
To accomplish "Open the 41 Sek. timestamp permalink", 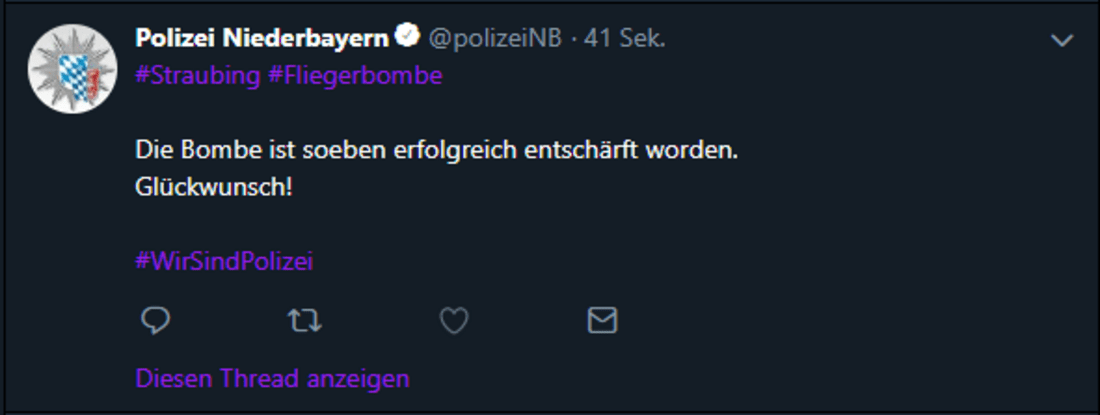I will (626, 38).
